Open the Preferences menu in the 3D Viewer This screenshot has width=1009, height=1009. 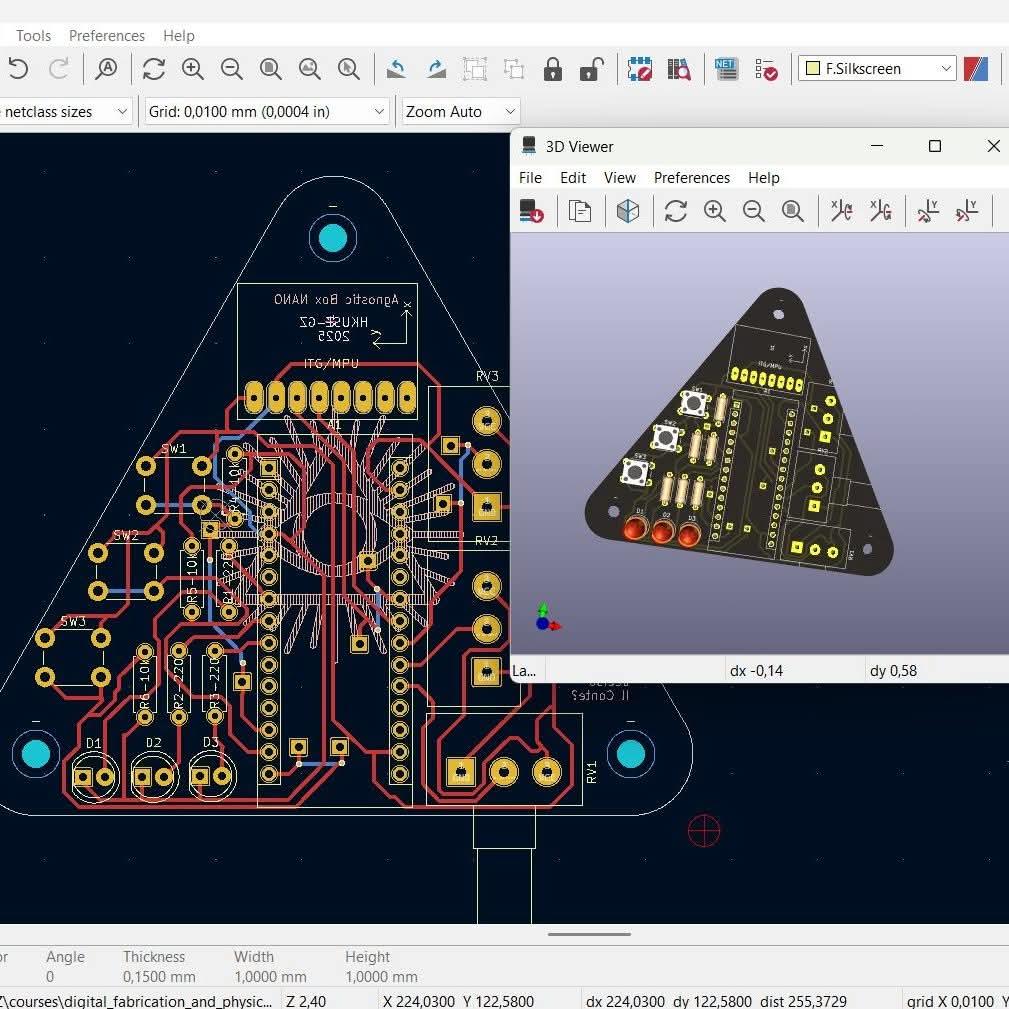pyautogui.click(x=691, y=178)
